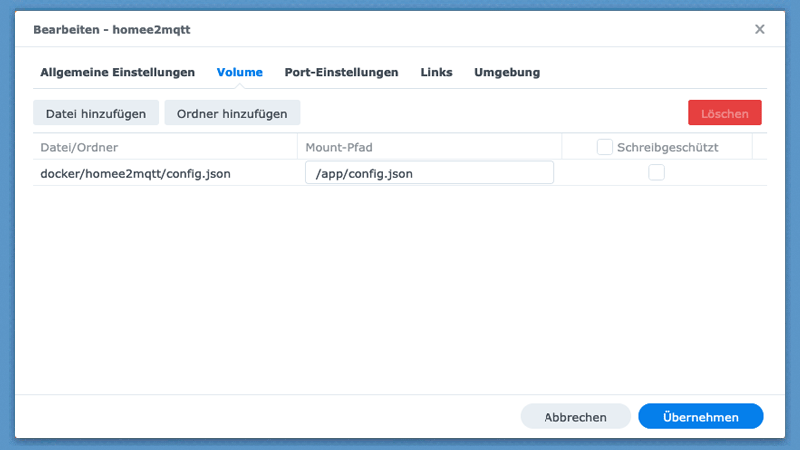Click the empty area below the volume list
Viewport: 800px width, 450px height.
click(400, 290)
